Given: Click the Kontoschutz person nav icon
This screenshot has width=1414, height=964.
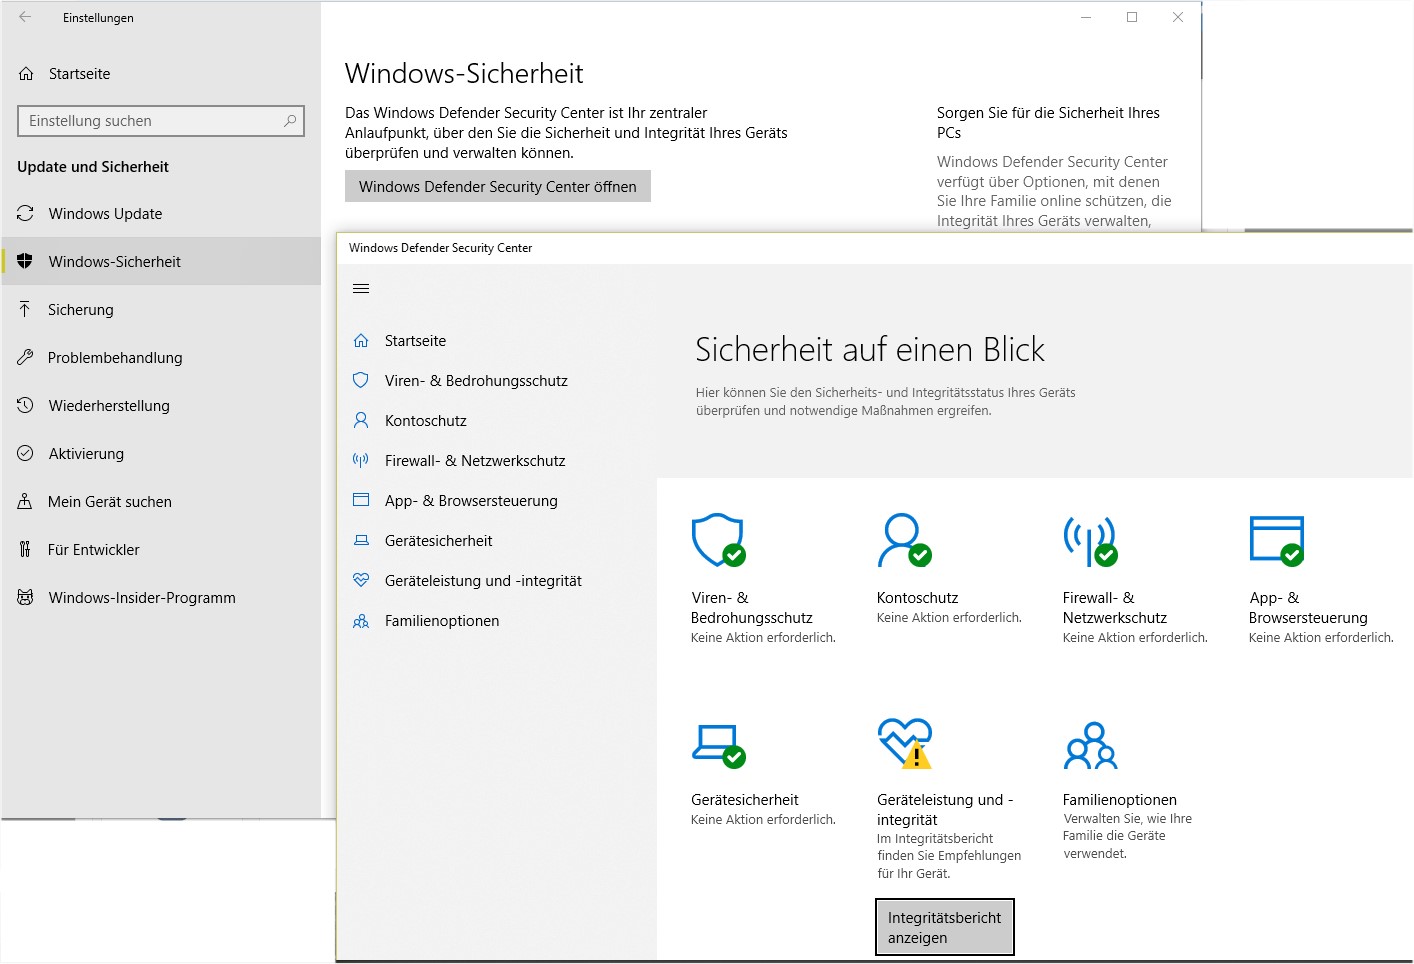Looking at the screenshot, I should [361, 421].
